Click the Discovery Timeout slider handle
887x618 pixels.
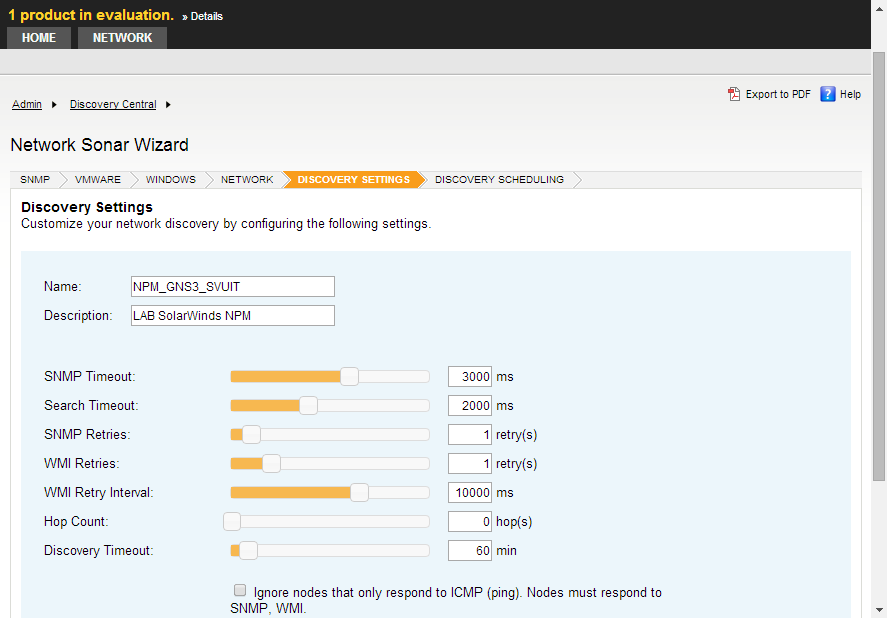click(248, 551)
